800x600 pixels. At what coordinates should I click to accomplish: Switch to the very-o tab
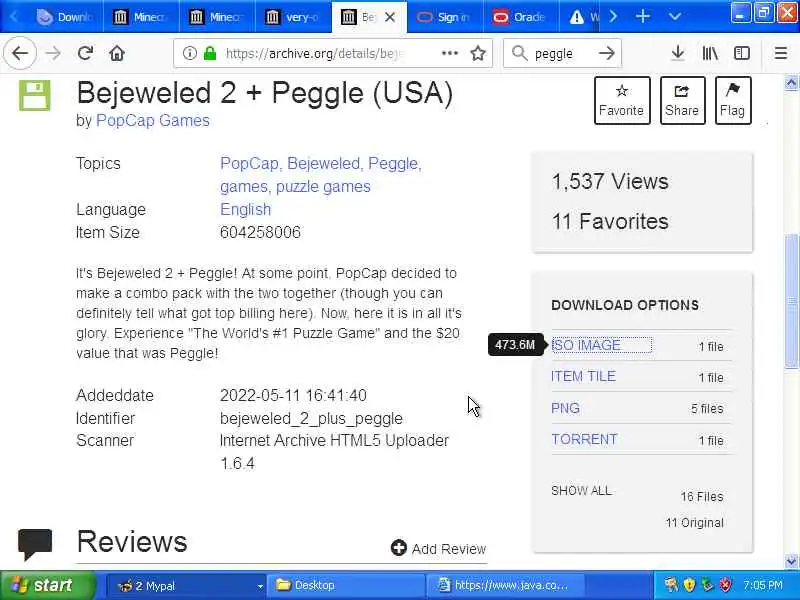293,17
